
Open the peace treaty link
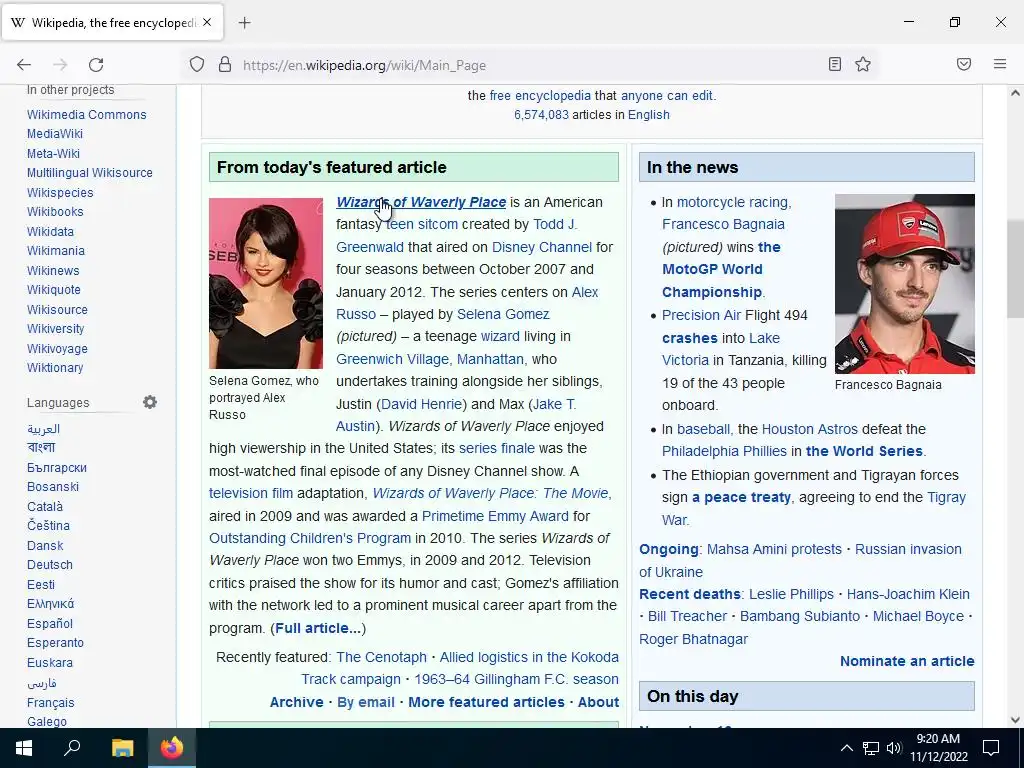coord(741,498)
